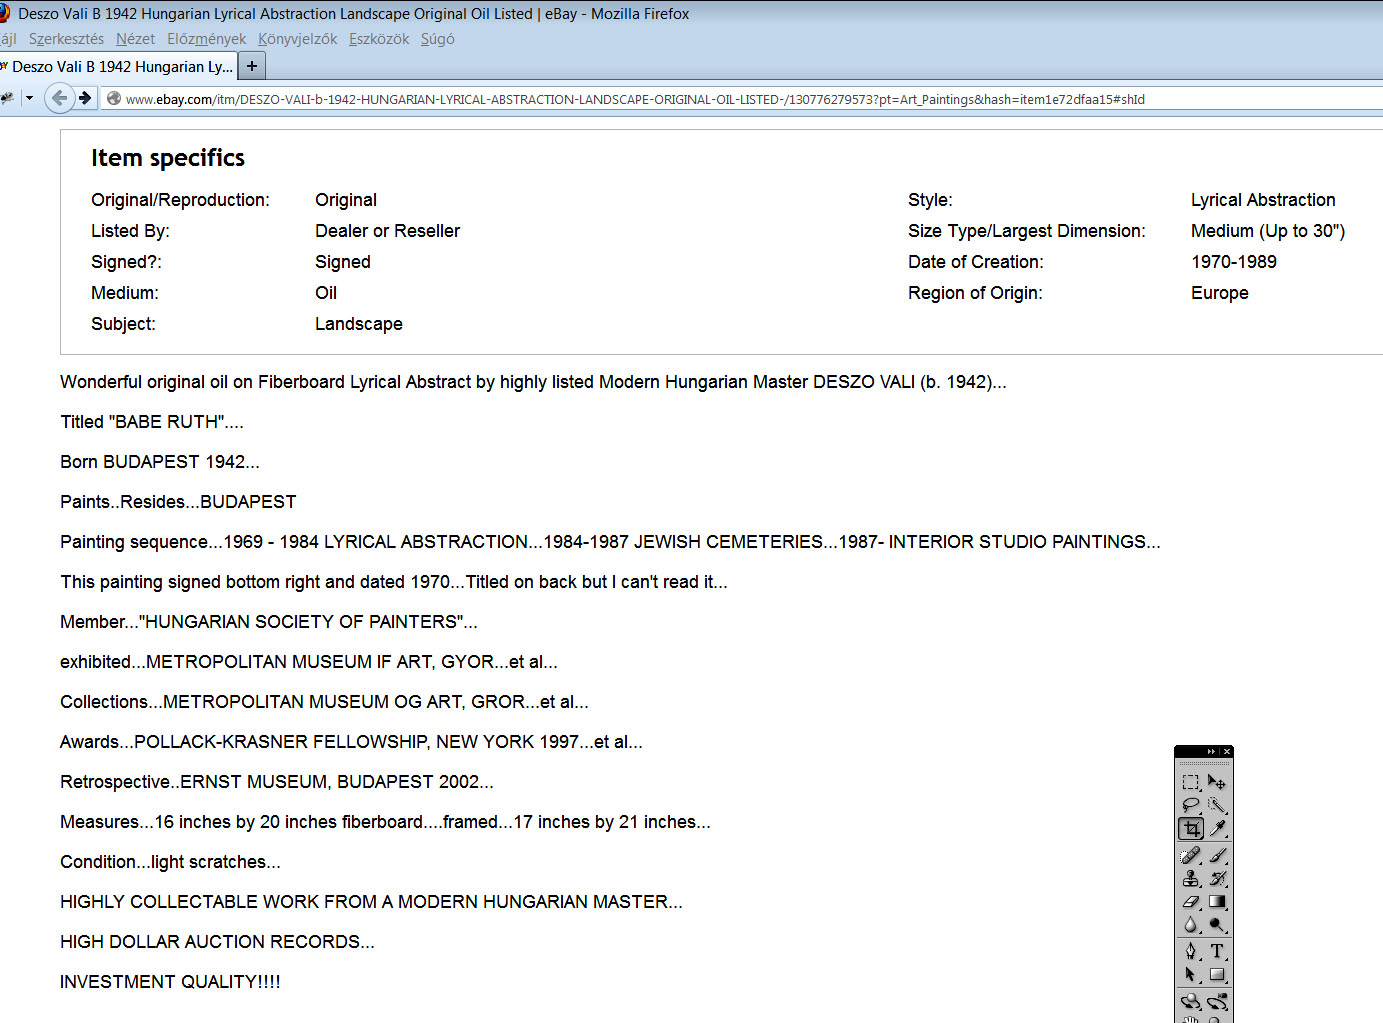Image resolution: width=1383 pixels, height=1023 pixels.
Task: Select the Horizontal Type tool
Action: point(1217,951)
